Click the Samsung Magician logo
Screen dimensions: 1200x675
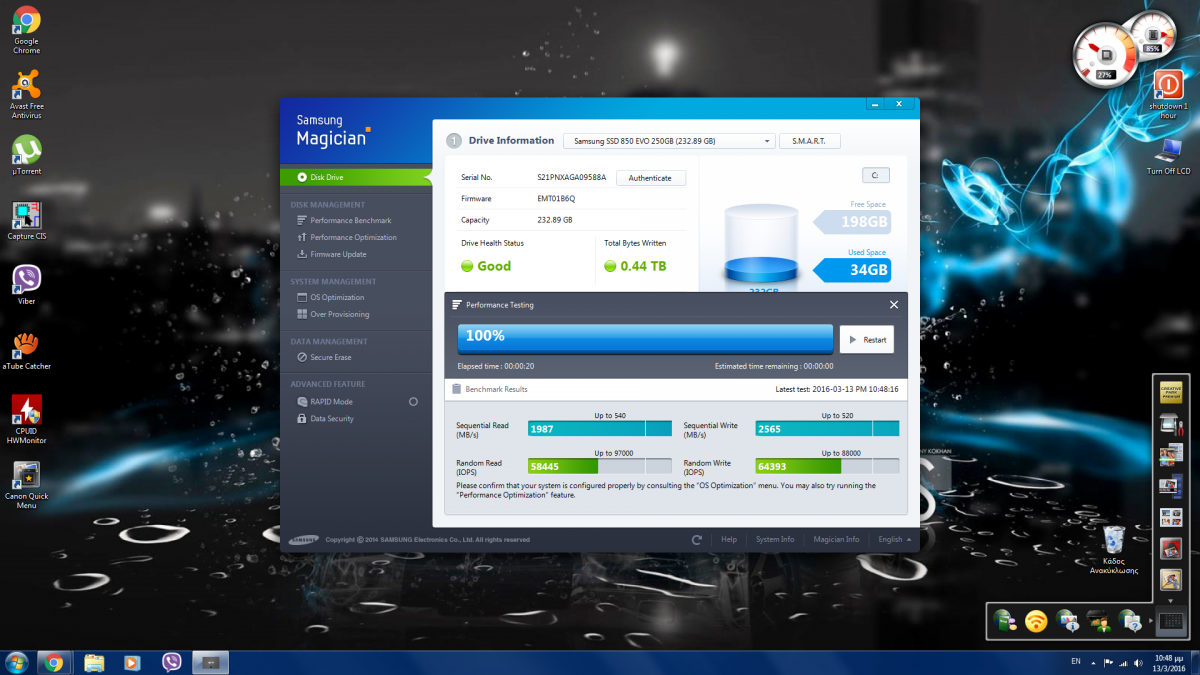pos(333,131)
